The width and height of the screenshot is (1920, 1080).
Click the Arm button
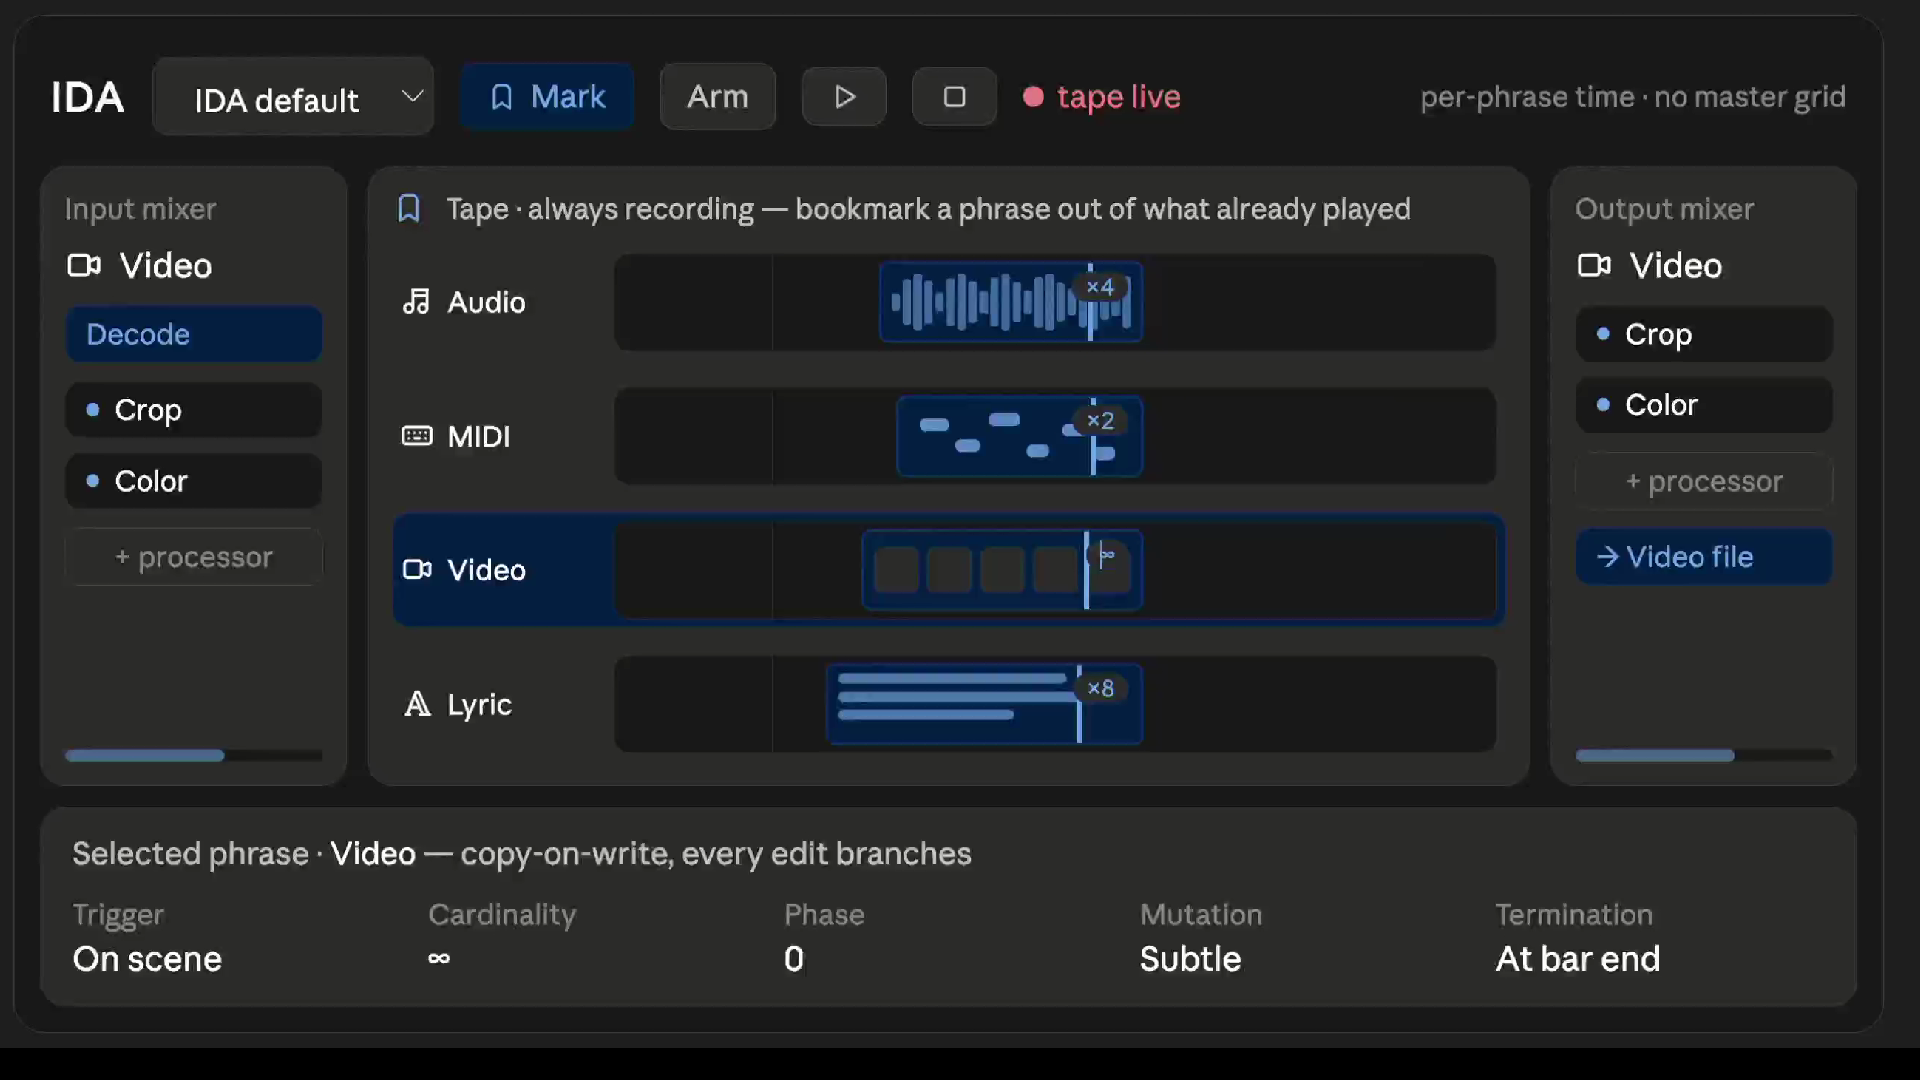point(718,97)
